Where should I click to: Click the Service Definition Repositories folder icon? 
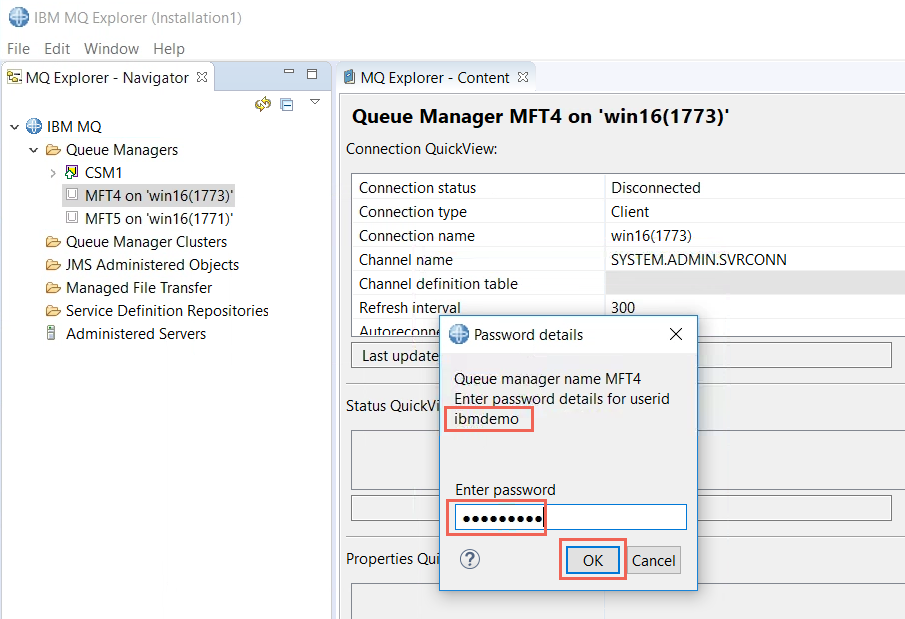[x=53, y=311]
